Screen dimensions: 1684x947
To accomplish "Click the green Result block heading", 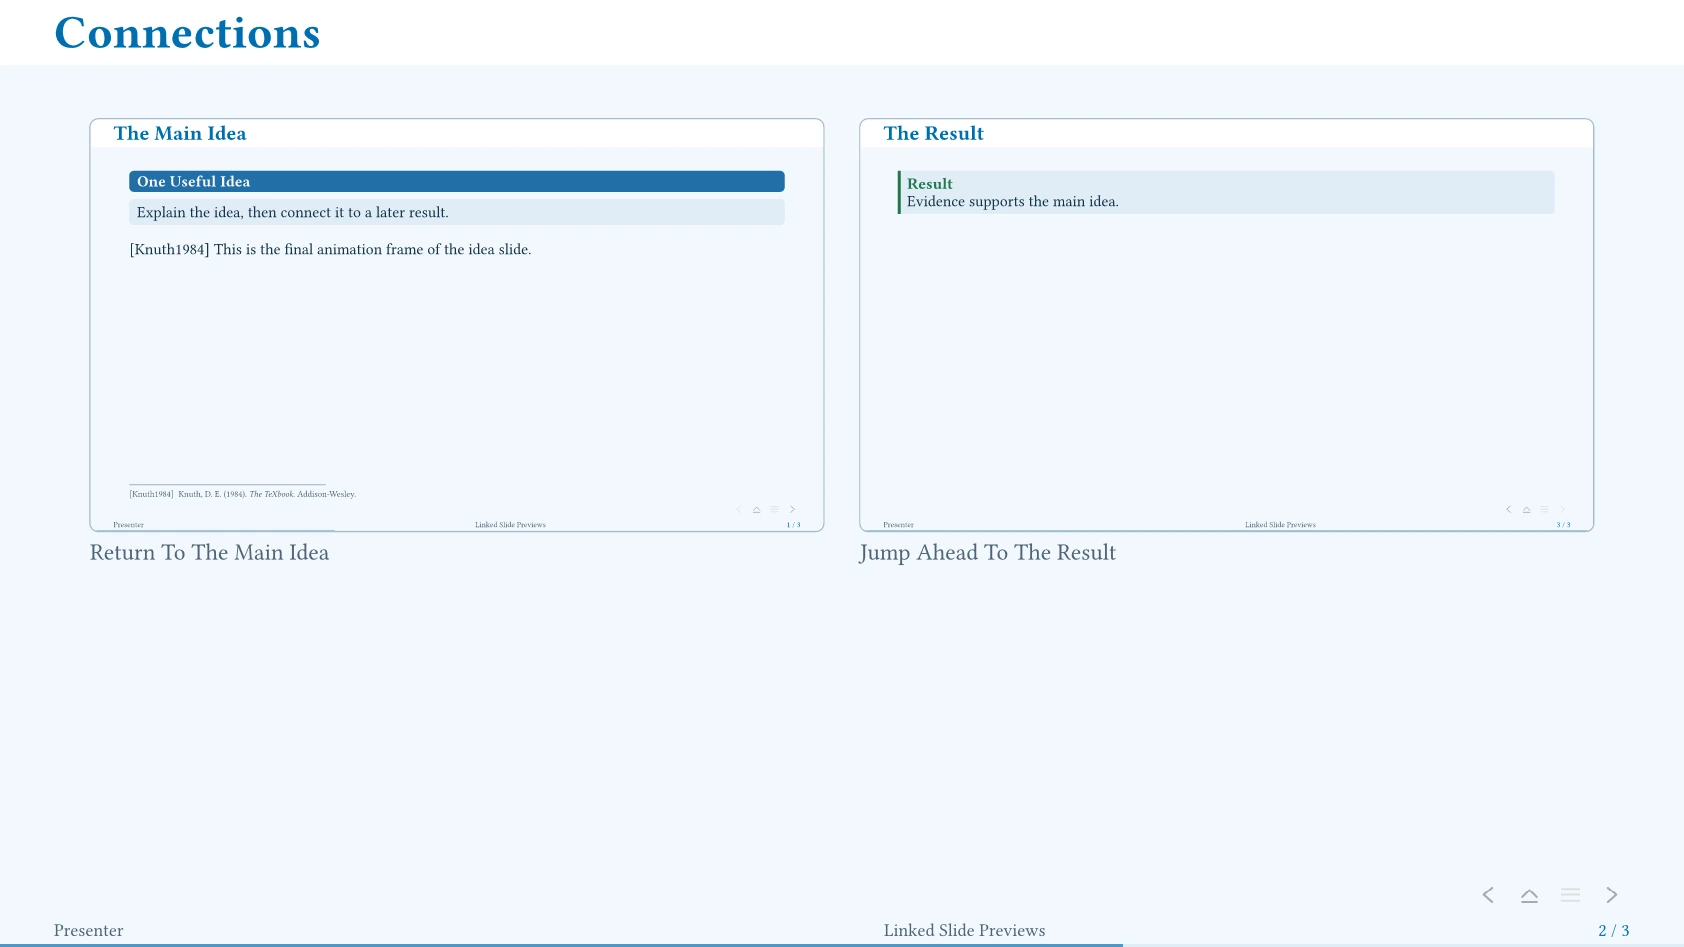I will pos(930,184).
